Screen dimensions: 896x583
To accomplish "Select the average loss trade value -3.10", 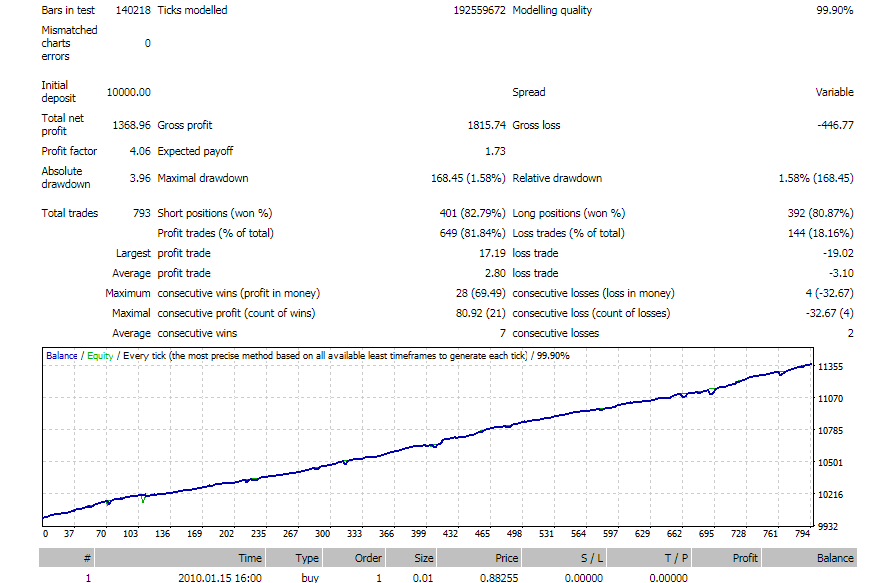I will [x=841, y=273].
